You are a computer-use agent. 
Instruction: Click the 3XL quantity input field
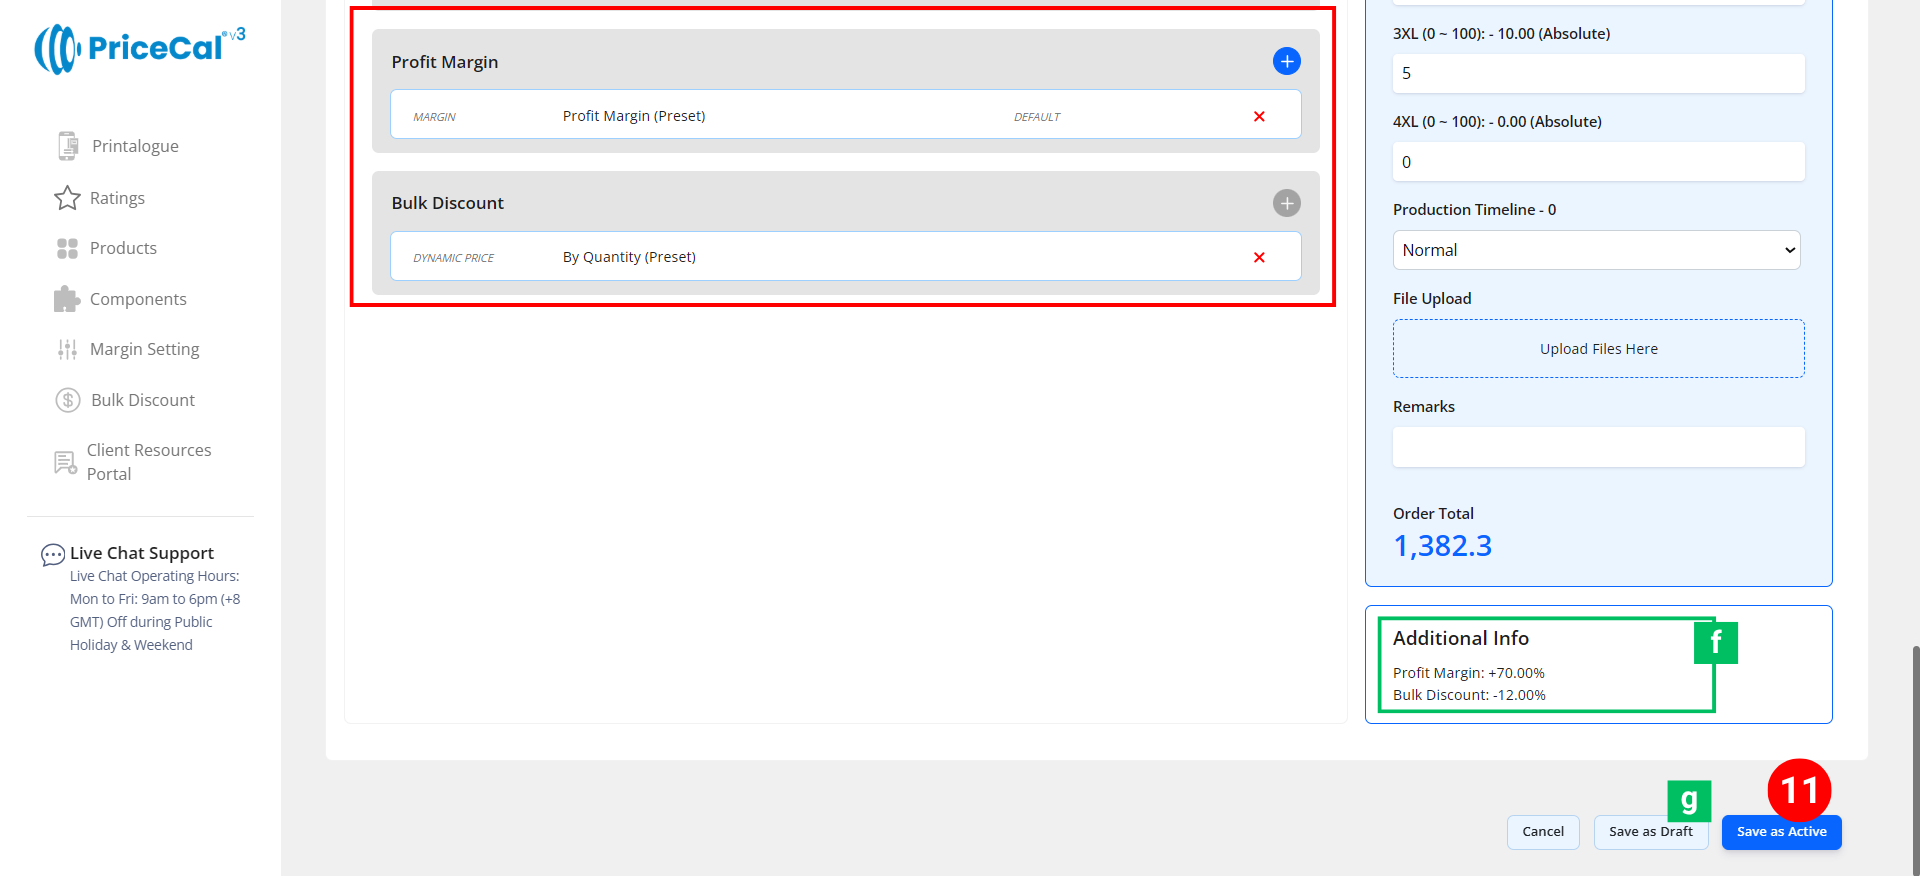tap(1598, 73)
